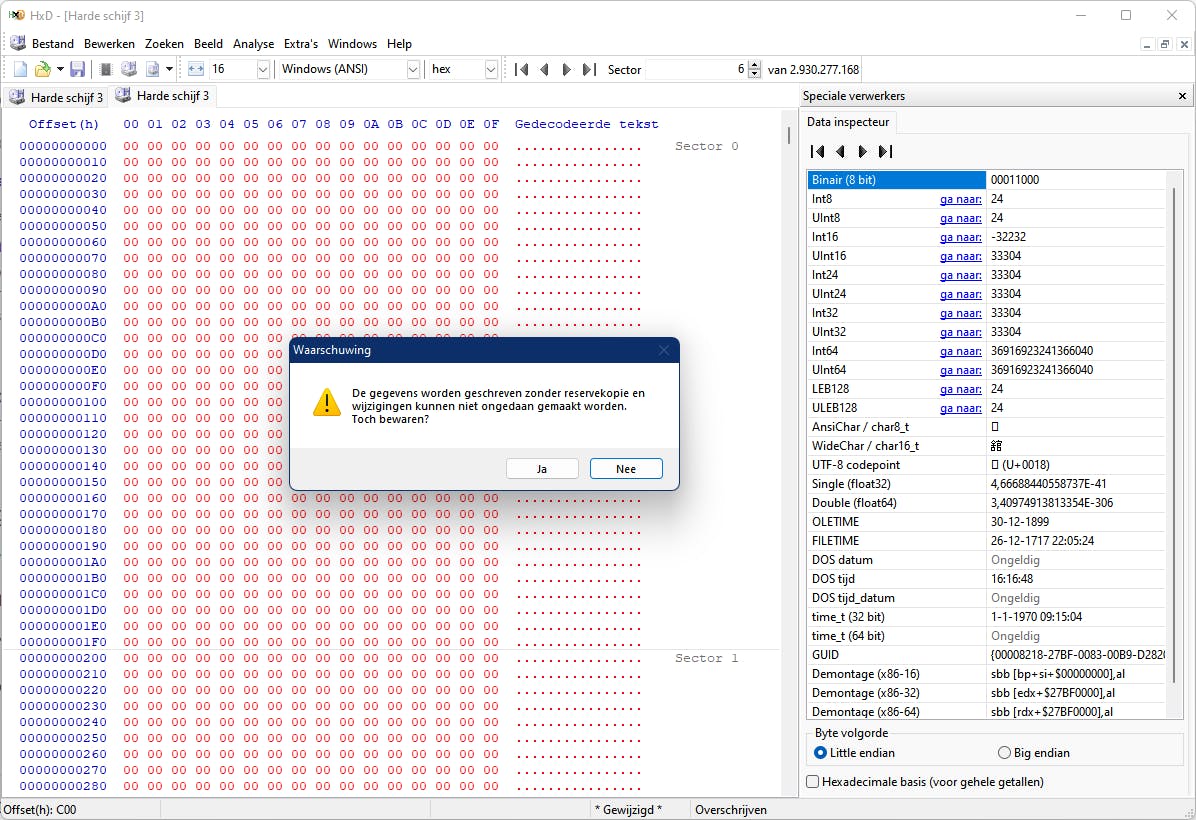Increase the sector number with up stepper
The width and height of the screenshot is (1196, 820).
754,65
